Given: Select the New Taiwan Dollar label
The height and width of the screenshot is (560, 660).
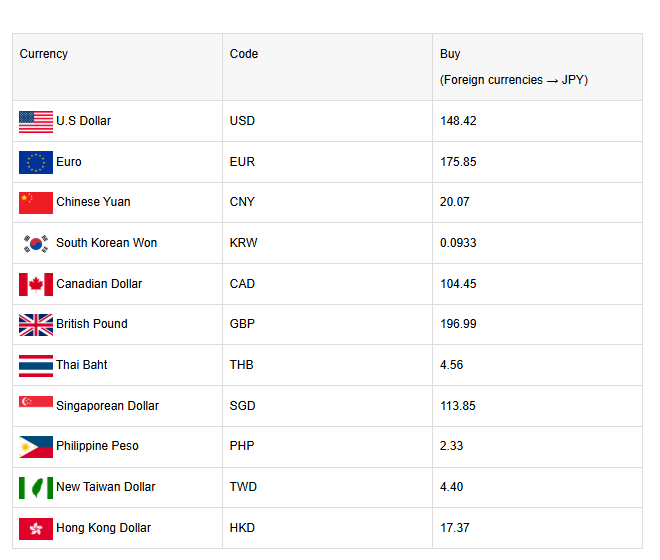Looking at the screenshot, I should (x=105, y=487).
